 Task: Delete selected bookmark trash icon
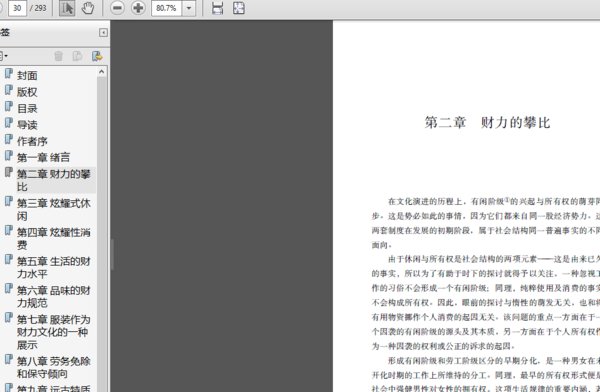59,56
